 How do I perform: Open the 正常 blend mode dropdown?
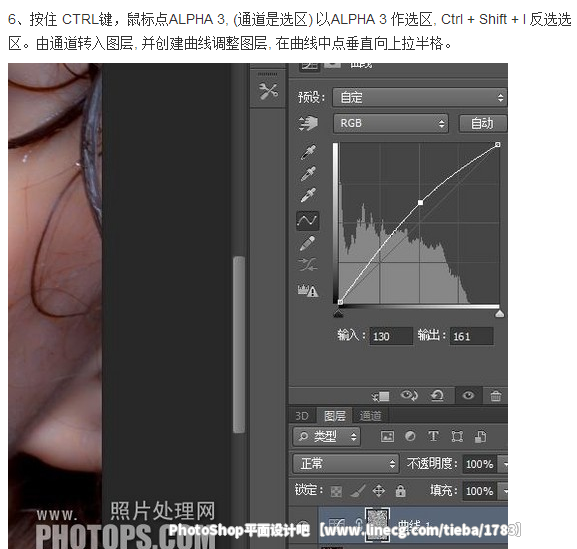point(346,464)
